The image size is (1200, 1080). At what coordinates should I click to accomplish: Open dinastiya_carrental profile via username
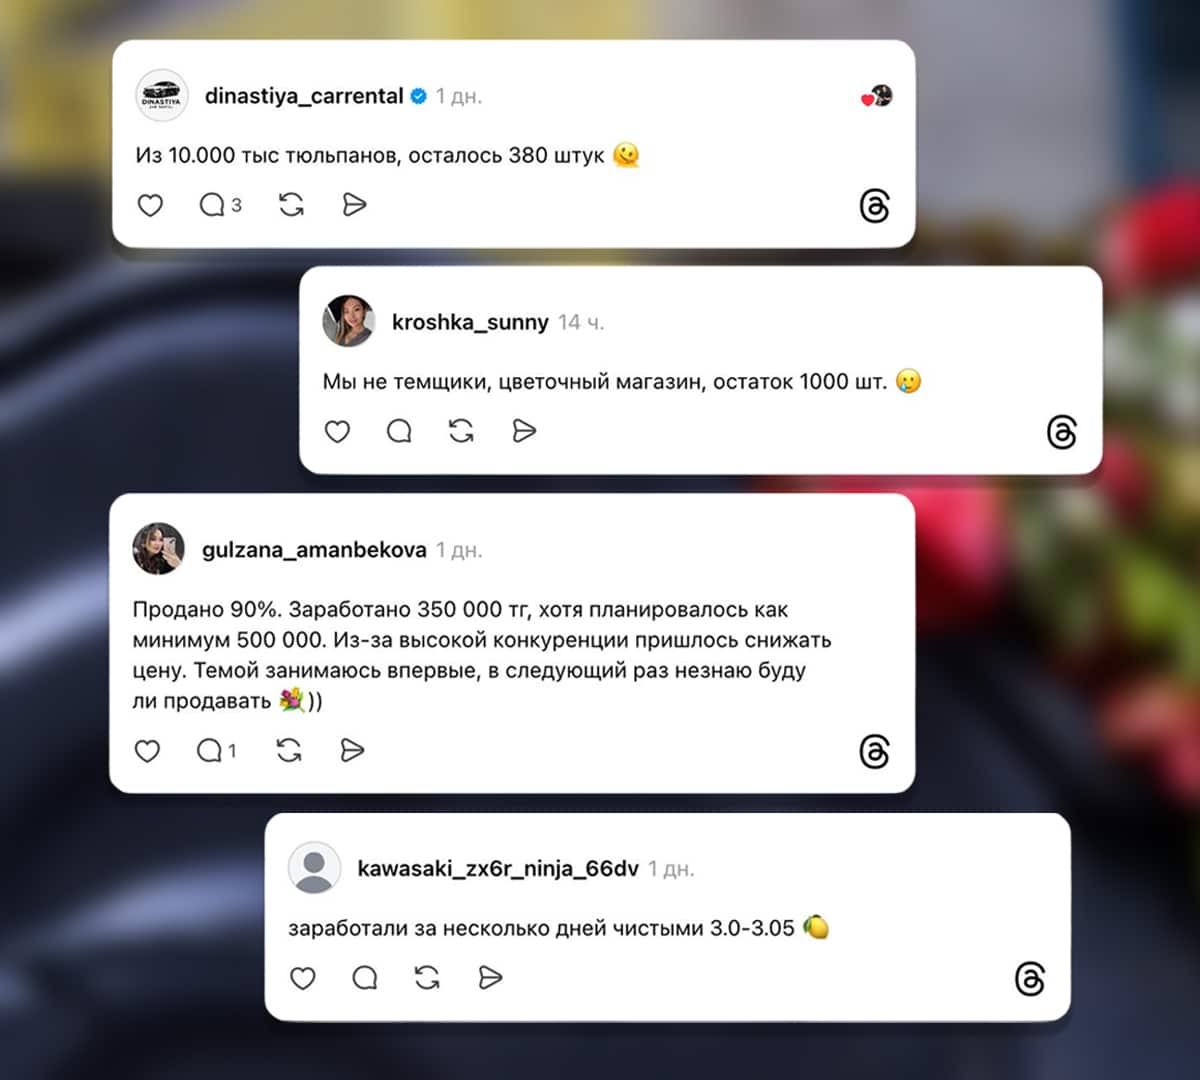click(304, 96)
